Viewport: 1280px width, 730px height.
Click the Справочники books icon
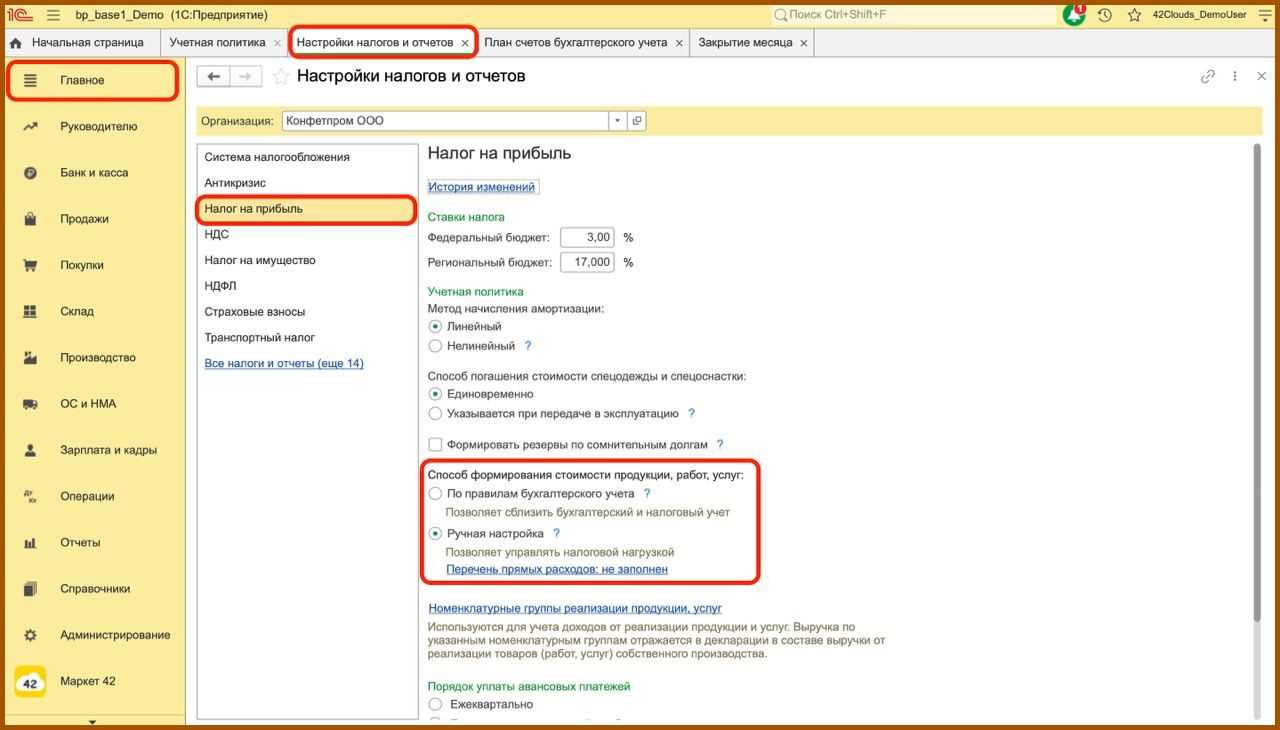coord(30,589)
